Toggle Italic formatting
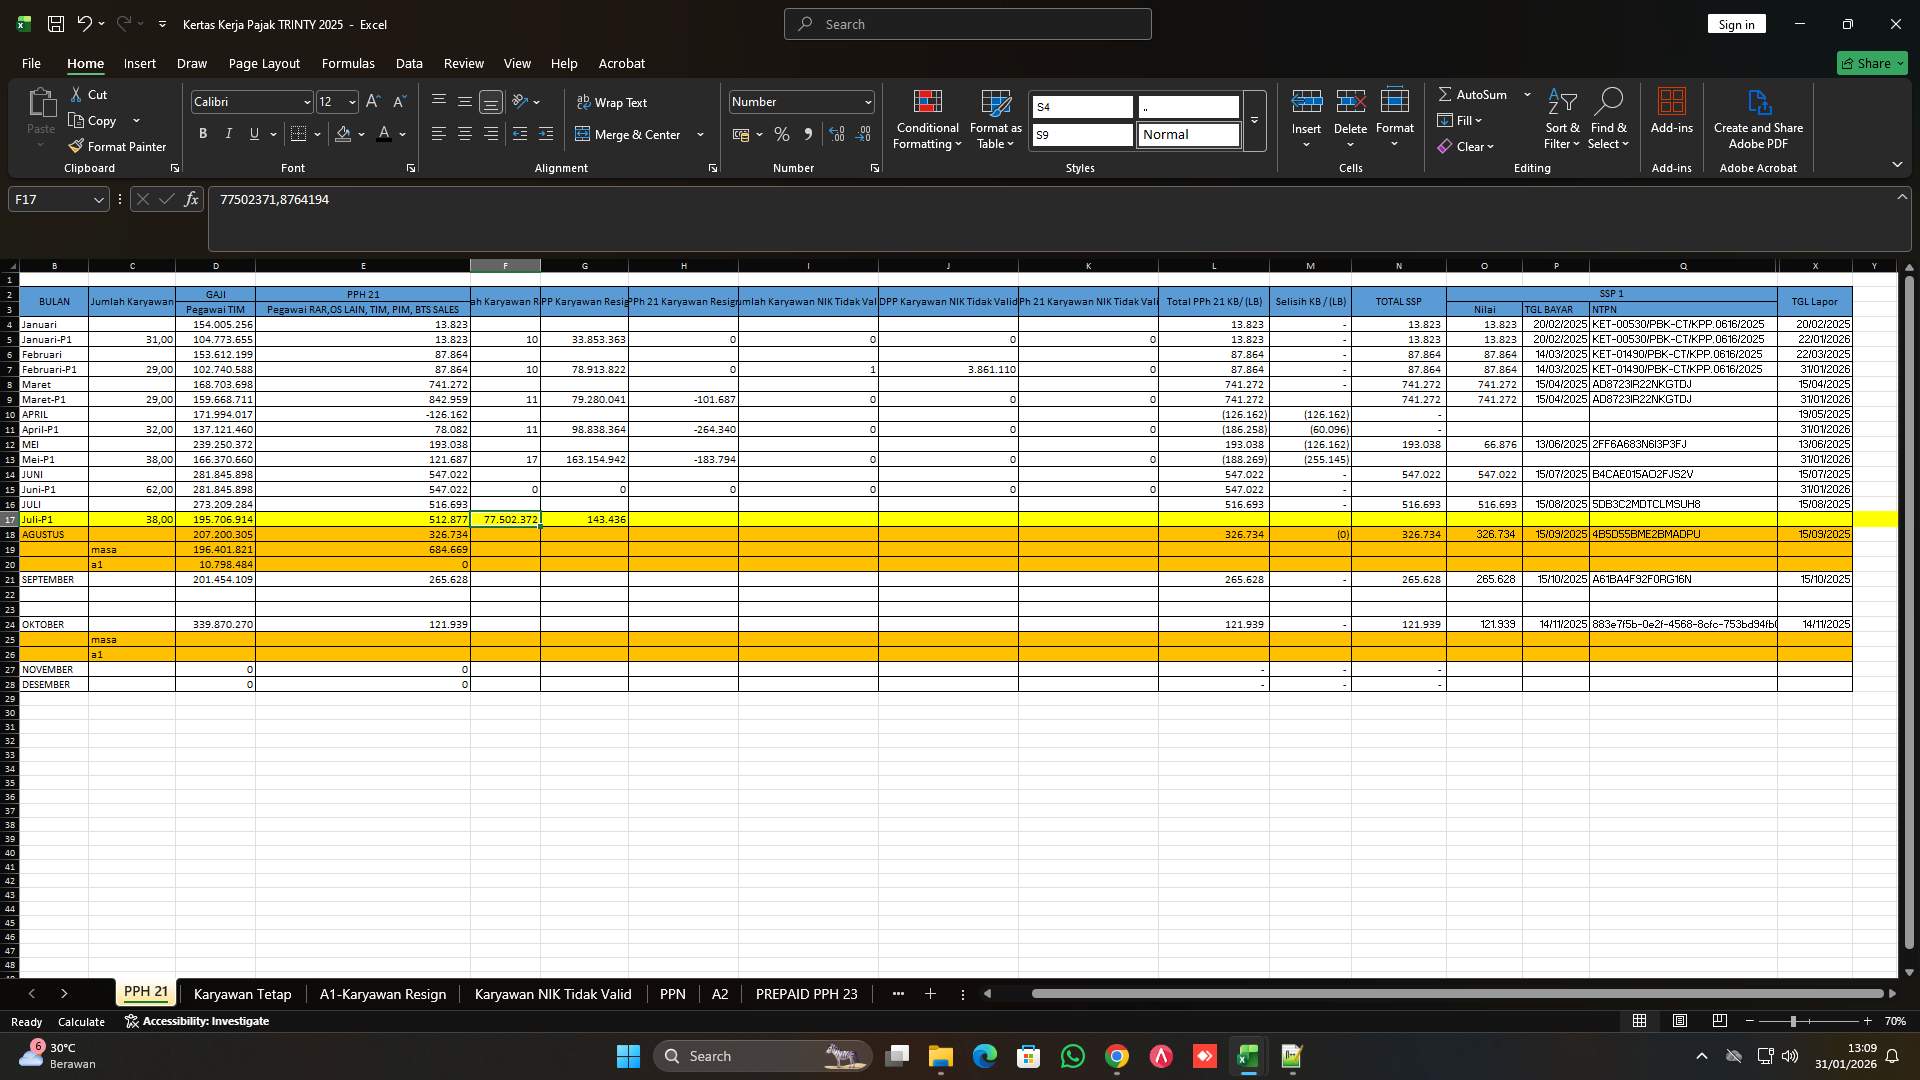The width and height of the screenshot is (1920, 1080). [x=228, y=133]
